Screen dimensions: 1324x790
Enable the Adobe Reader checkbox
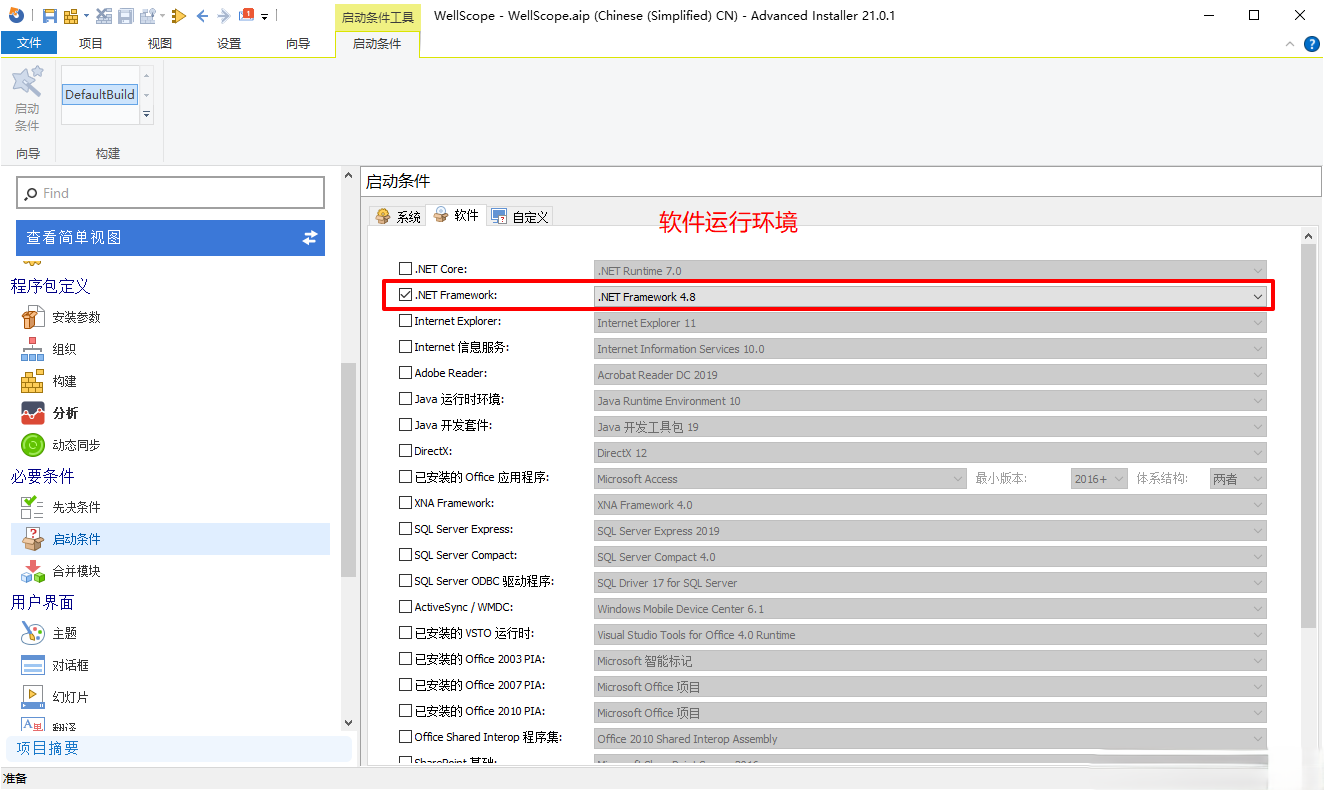(x=405, y=373)
